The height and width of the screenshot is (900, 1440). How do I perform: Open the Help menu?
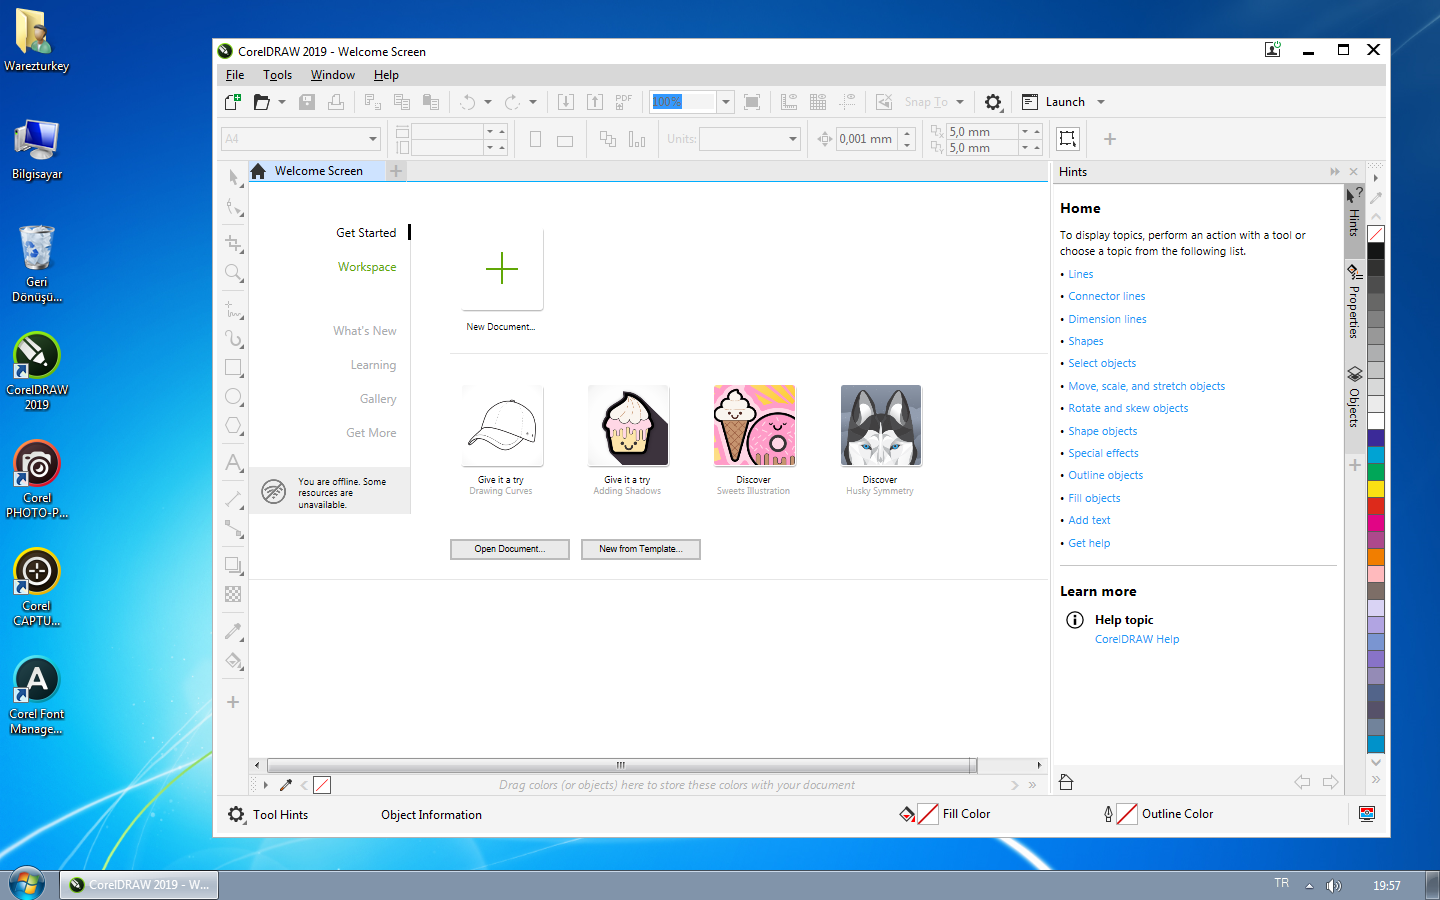pyautogui.click(x=386, y=75)
